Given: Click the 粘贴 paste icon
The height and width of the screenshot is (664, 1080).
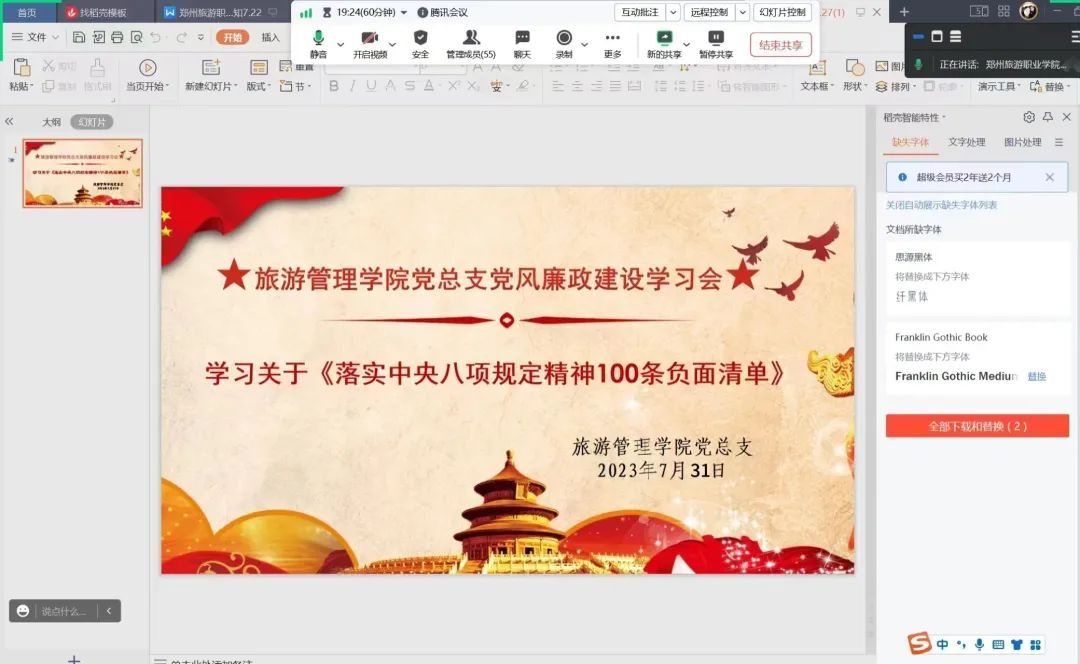Looking at the screenshot, I should (21, 68).
